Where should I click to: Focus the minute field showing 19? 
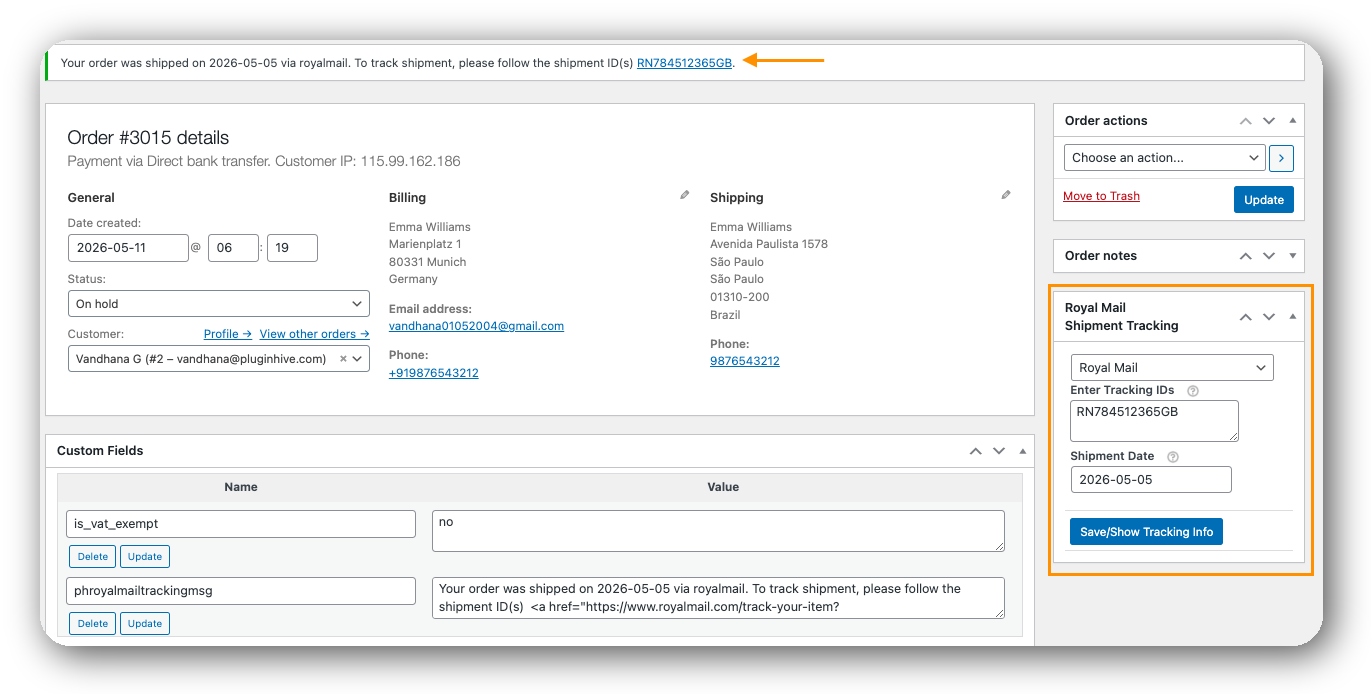tap(292, 248)
